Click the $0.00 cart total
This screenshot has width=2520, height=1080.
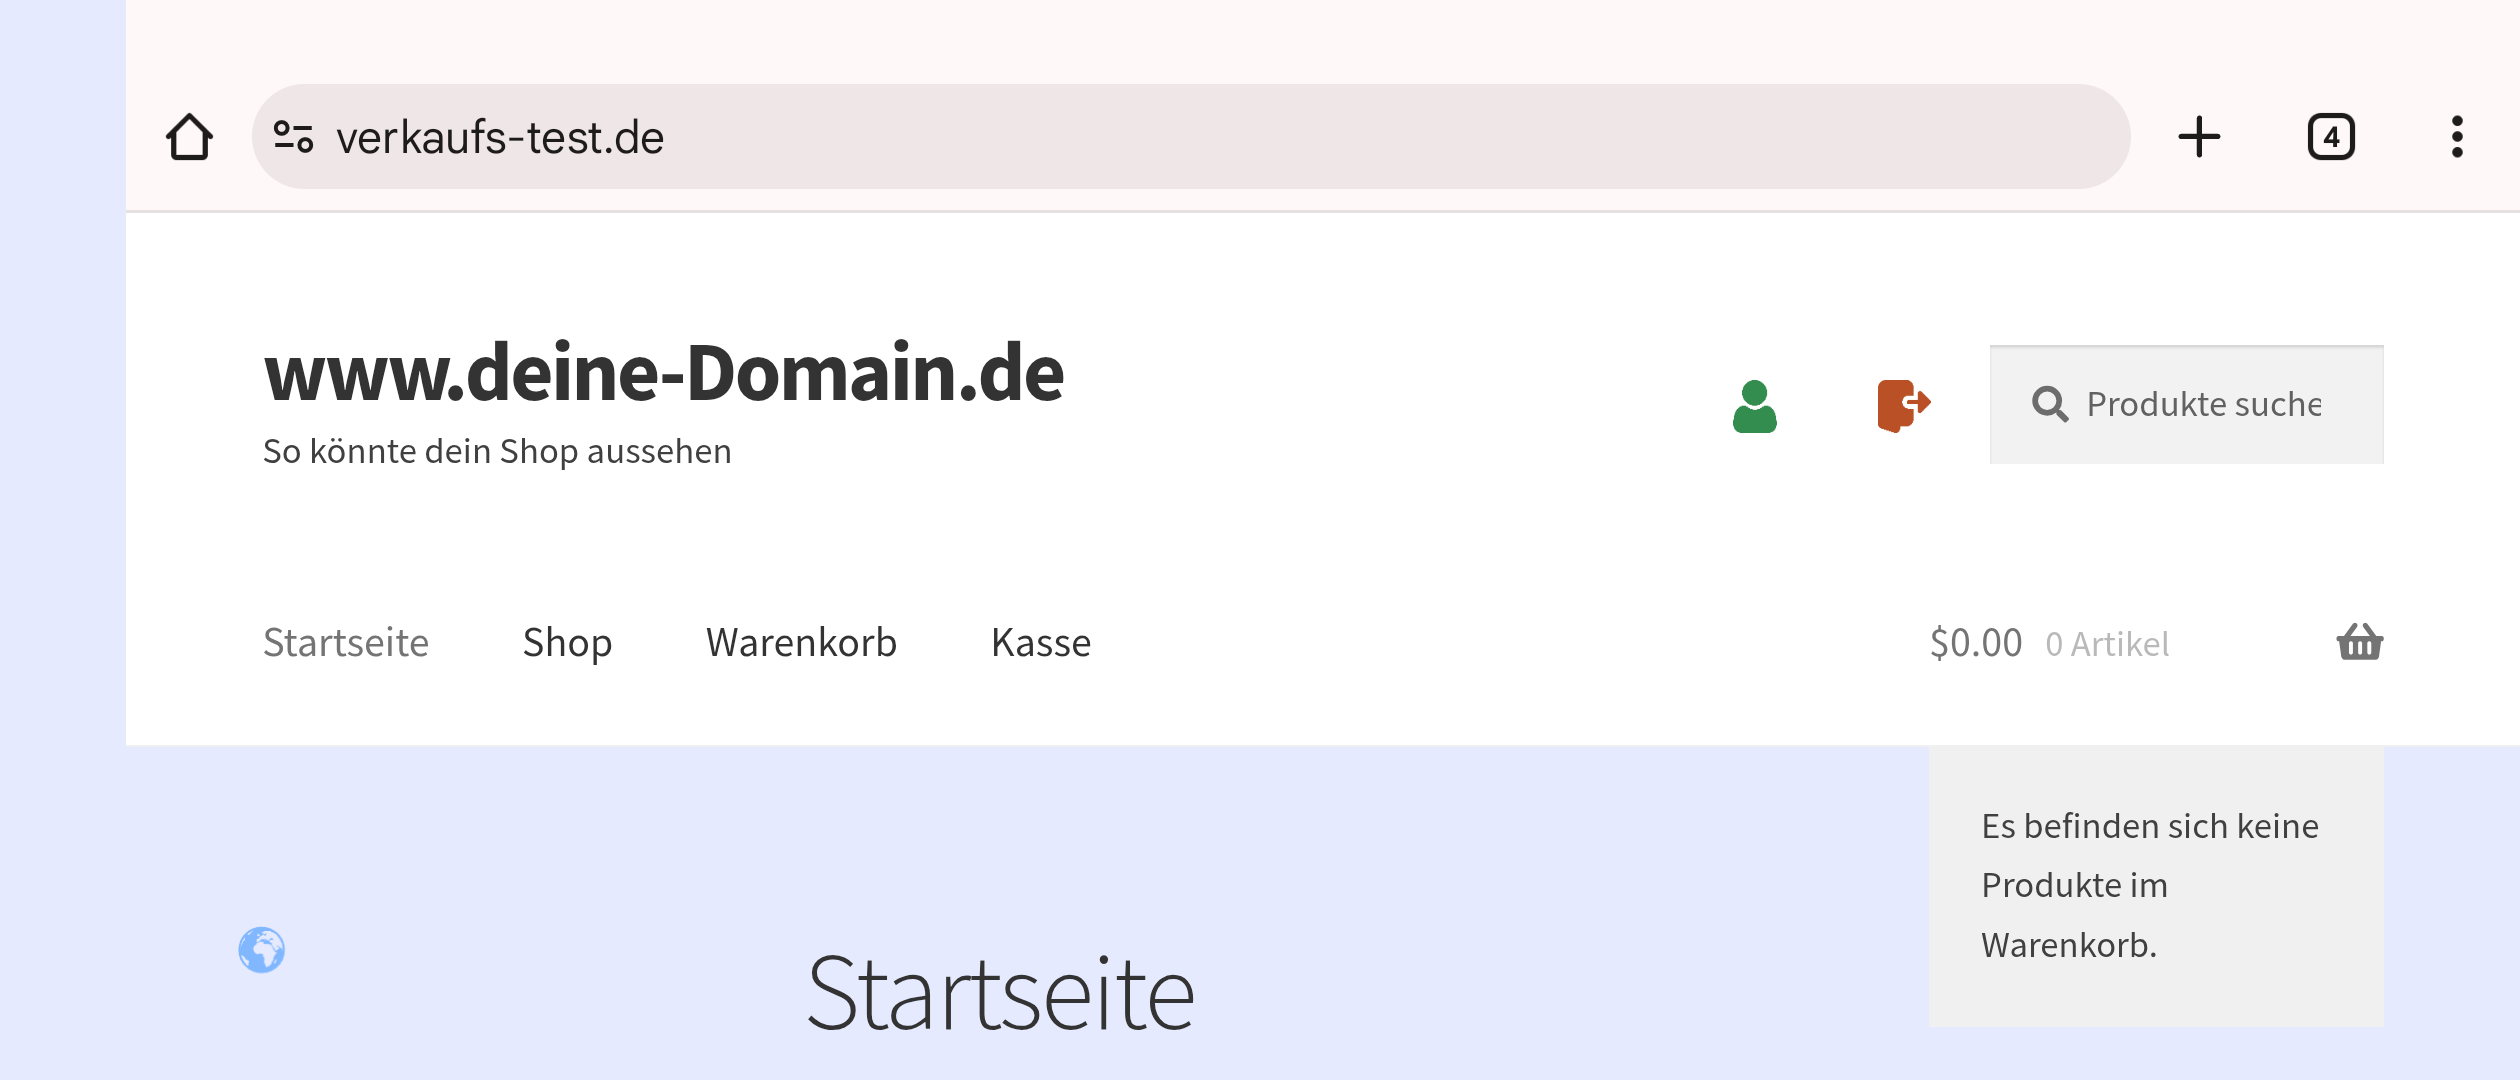point(1976,642)
